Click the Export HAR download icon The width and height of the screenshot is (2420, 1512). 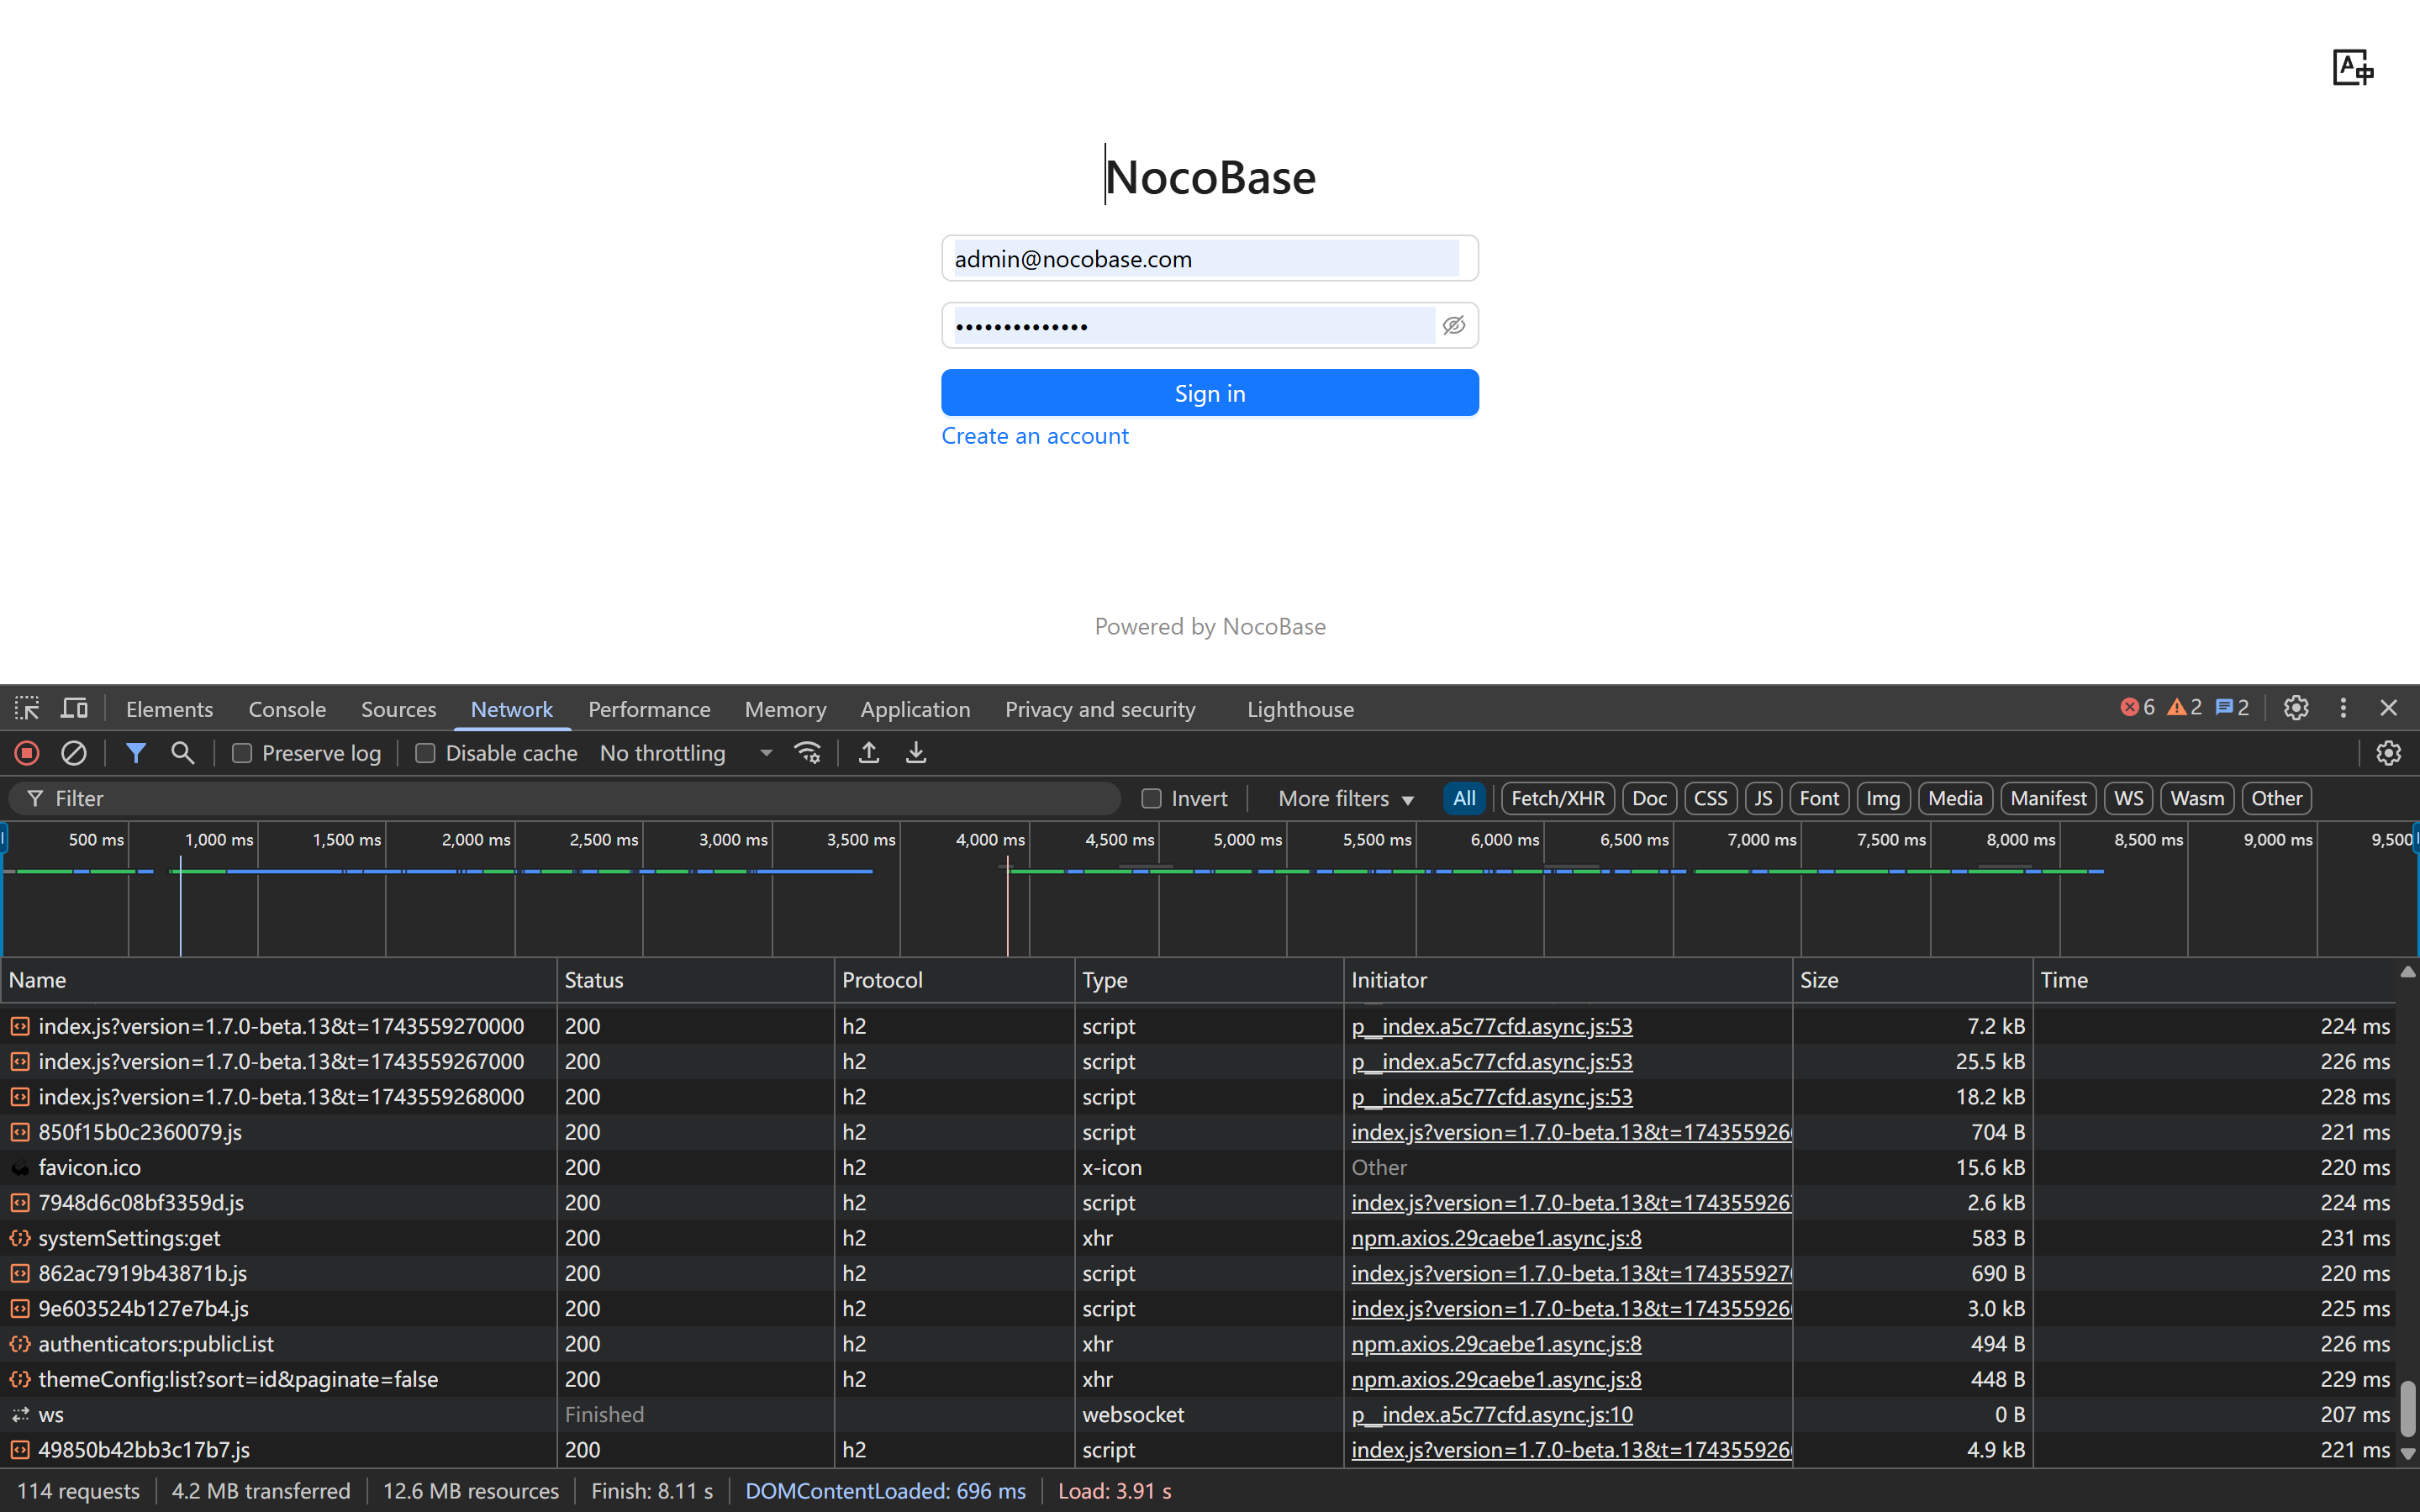(915, 753)
